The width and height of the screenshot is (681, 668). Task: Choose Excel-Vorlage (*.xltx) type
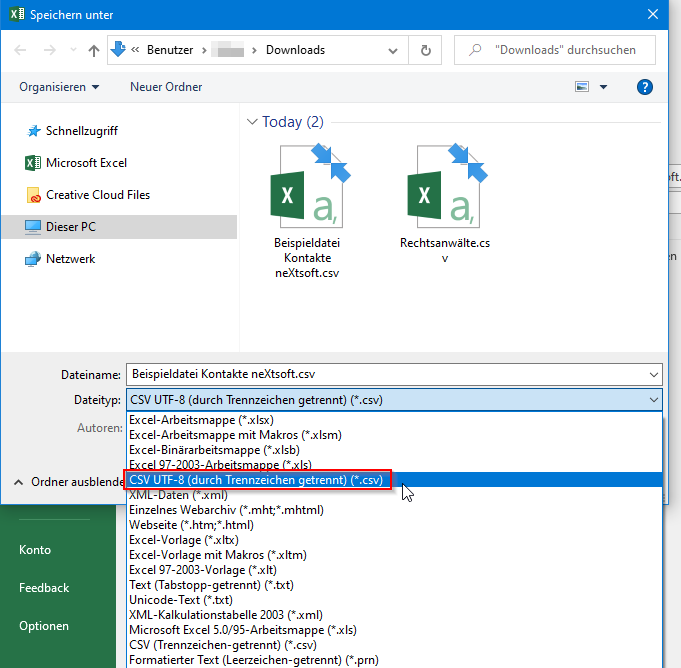coord(394,540)
